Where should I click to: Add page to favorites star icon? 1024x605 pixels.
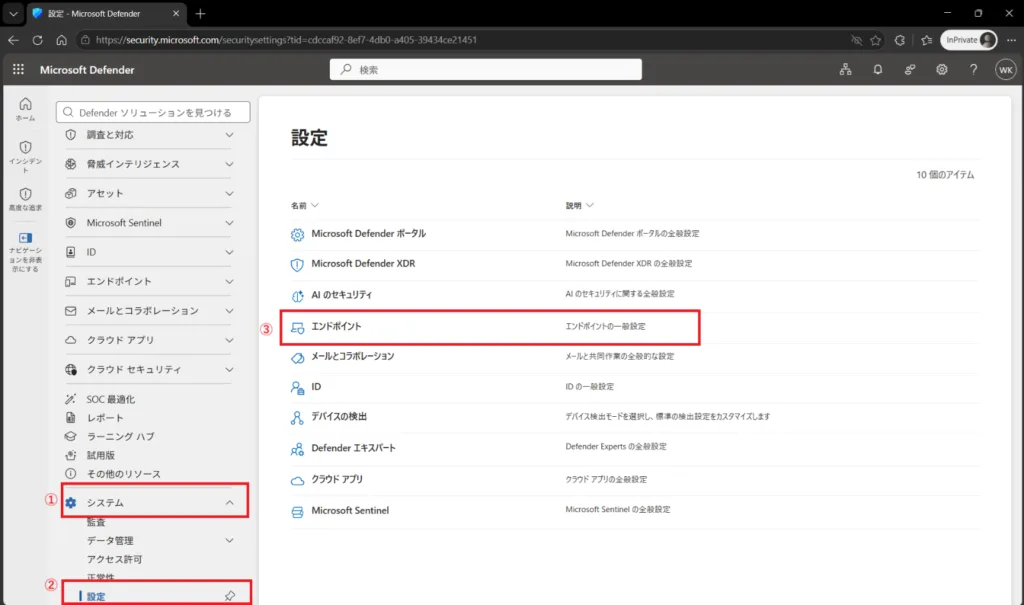click(876, 40)
